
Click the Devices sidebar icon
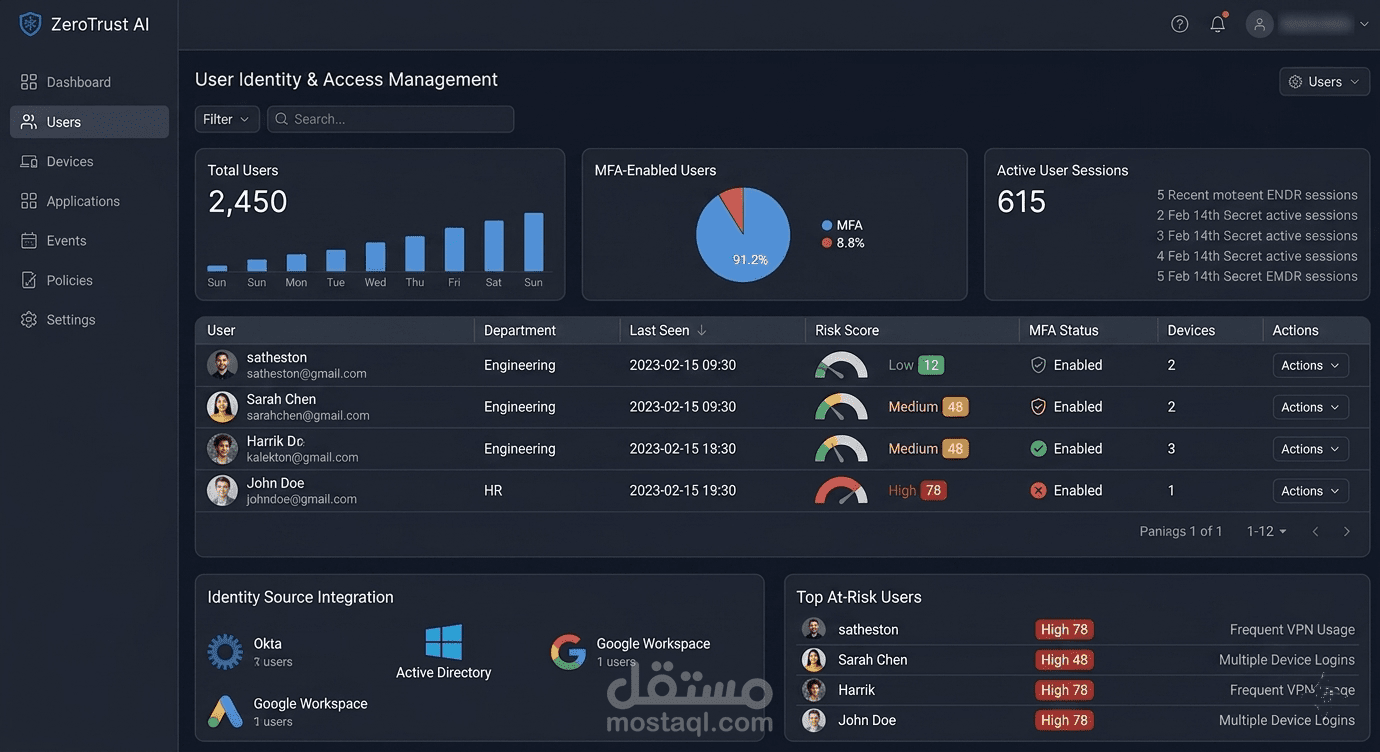point(29,161)
